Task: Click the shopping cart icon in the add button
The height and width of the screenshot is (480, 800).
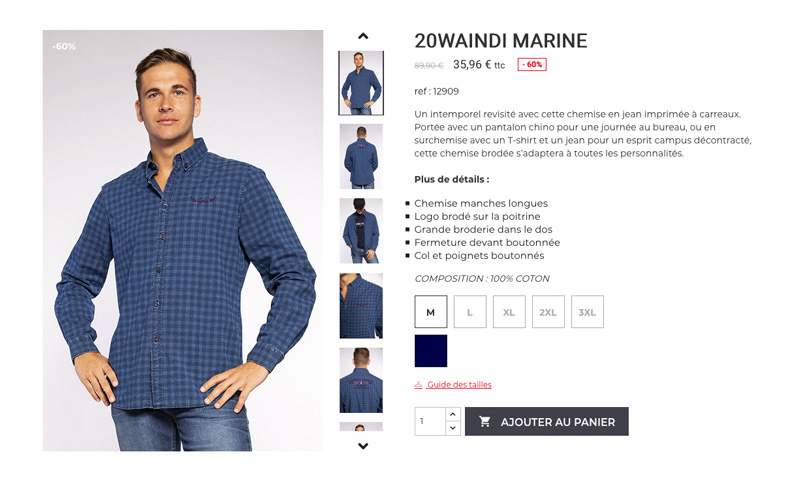Action: pyautogui.click(x=485, y=421)
